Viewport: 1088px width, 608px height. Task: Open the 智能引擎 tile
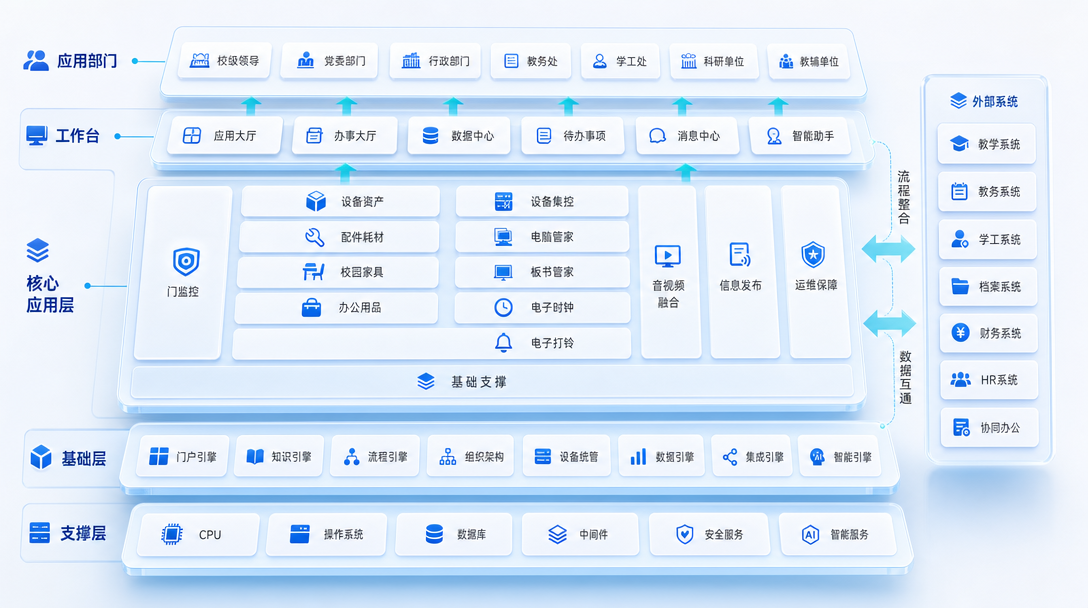[x=839, y=457]
